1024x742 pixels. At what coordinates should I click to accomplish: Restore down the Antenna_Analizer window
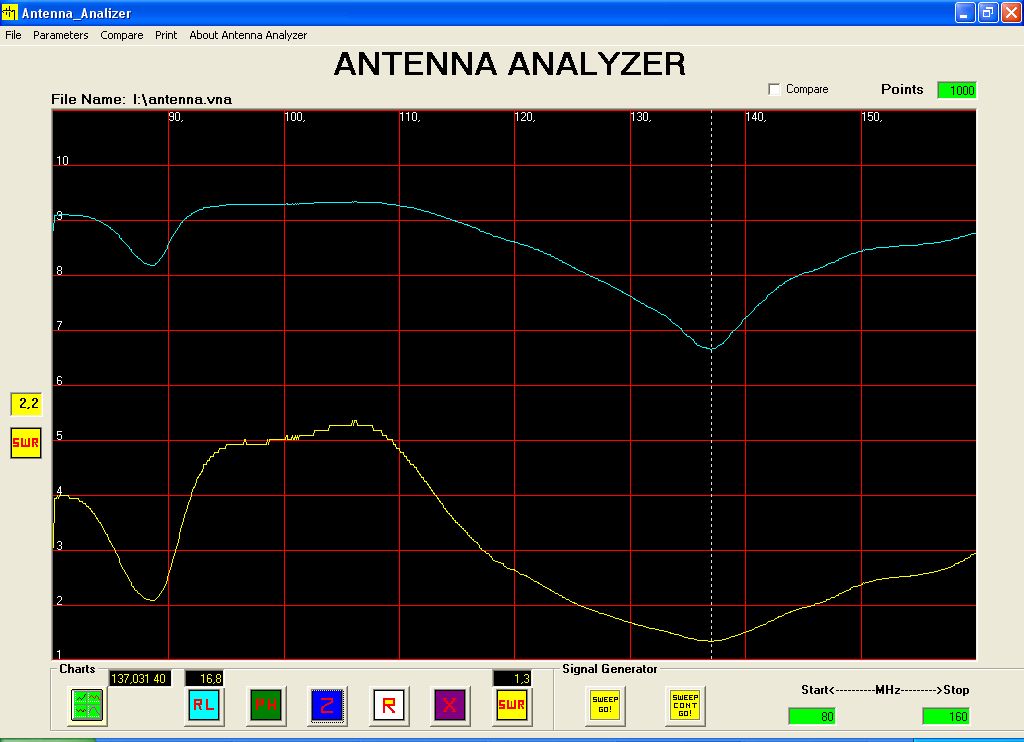click(x=988, y=12)
